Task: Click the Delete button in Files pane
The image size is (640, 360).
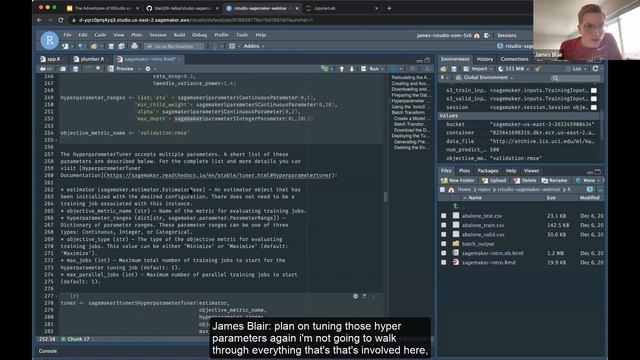Action: pyautogui.click(x=525, y=180)
